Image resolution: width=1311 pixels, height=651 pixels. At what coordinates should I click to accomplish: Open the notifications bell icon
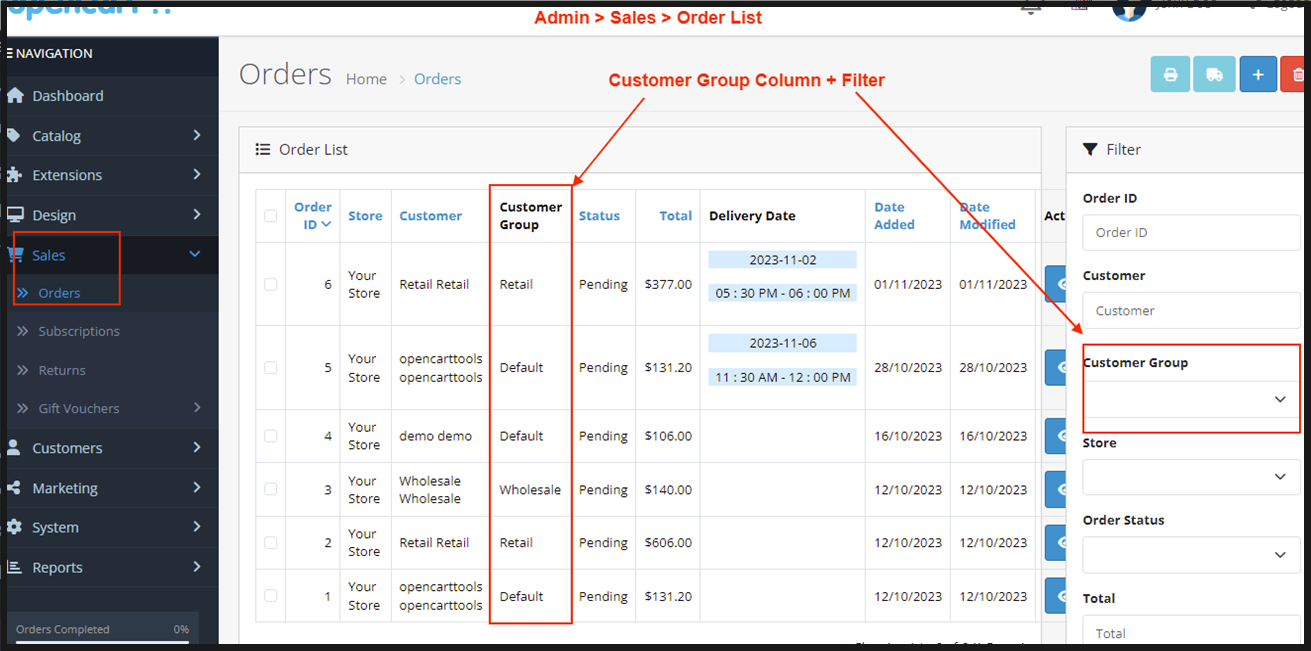pos(1030,8)
